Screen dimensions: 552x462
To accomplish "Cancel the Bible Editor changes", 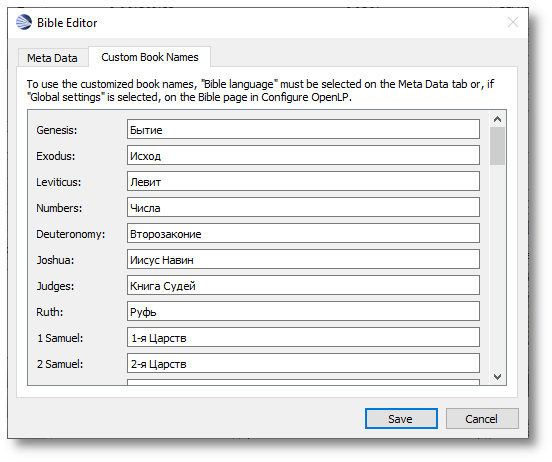I will click(x=482, y=418).
